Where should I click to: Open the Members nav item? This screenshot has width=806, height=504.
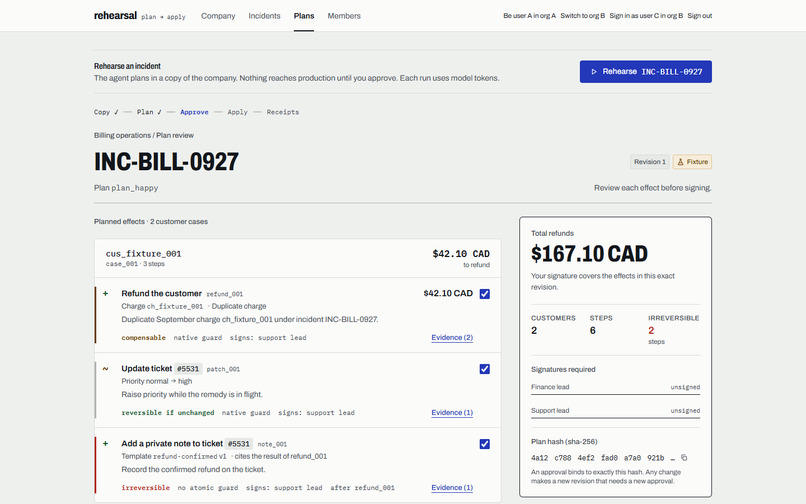click(x=344, y=16)
